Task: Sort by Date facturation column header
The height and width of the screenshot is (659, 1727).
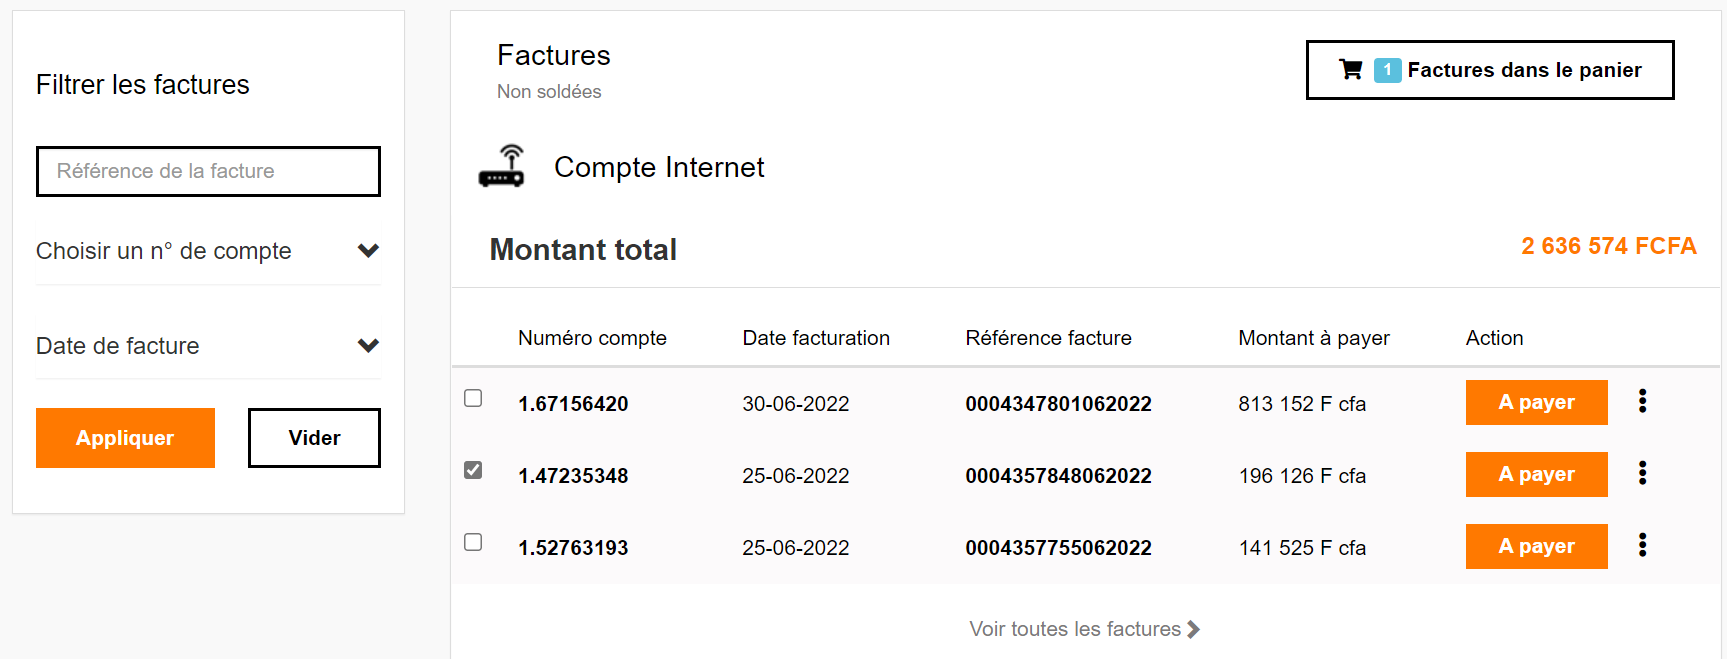Action: click(816, 338)
